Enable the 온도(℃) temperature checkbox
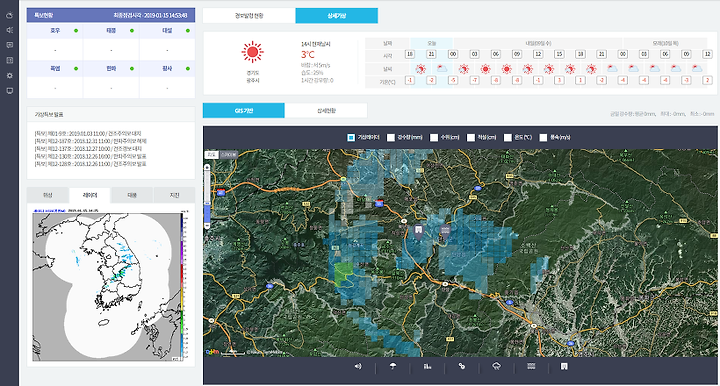The width and height of the screenshot is (720, 386). click(x=507, y=137)
